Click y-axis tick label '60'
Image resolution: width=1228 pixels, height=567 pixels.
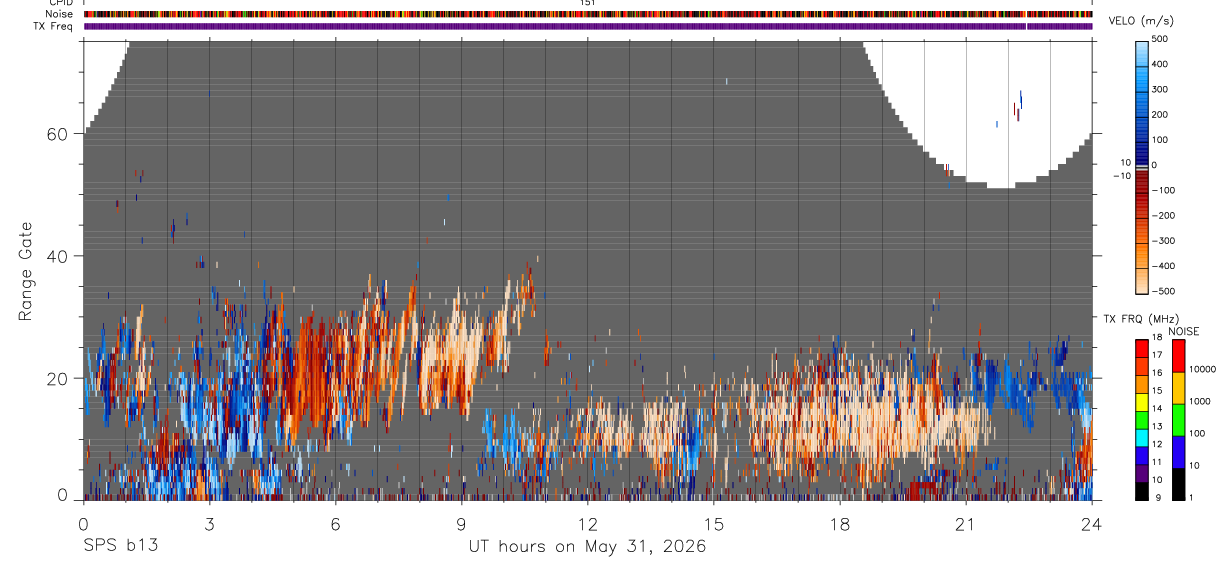point(58,134)
